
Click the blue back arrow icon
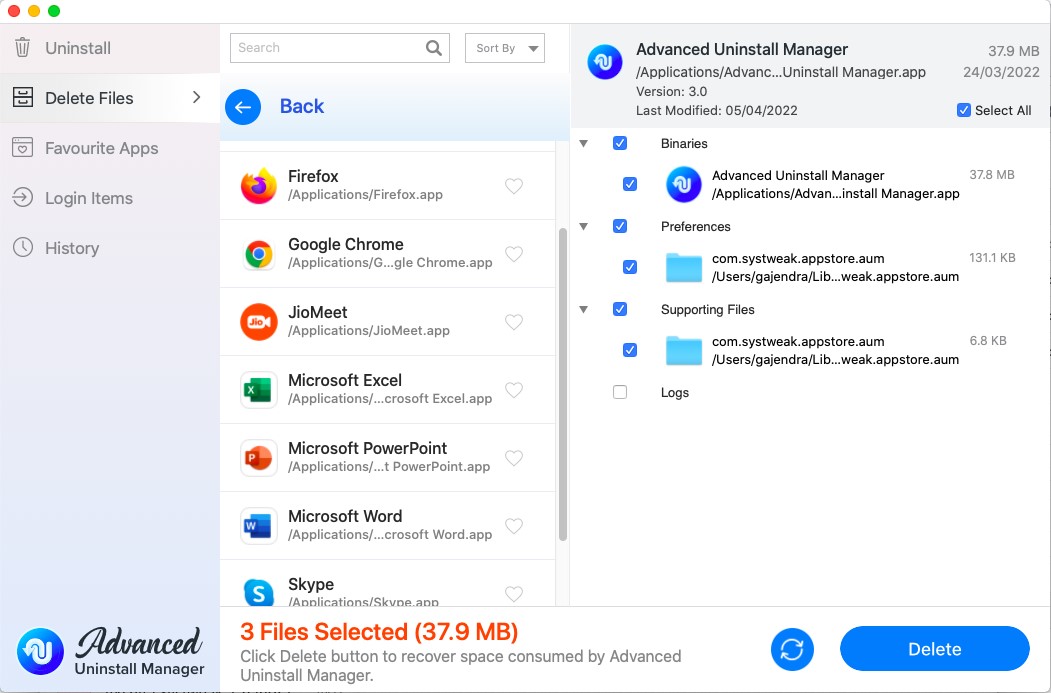tap(243, 107)
